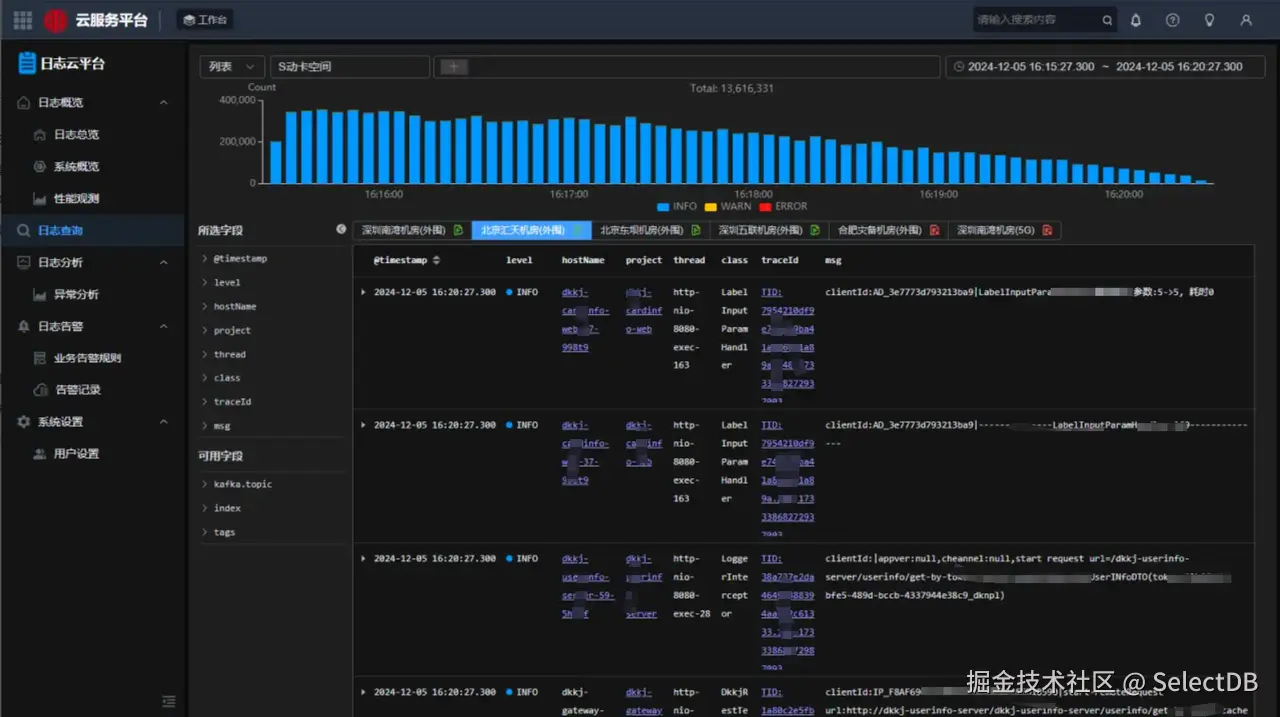The image size is (1280, 717).
Task: Switch to 深圳五联机房(外围) tab
Action: pos(769,230)
